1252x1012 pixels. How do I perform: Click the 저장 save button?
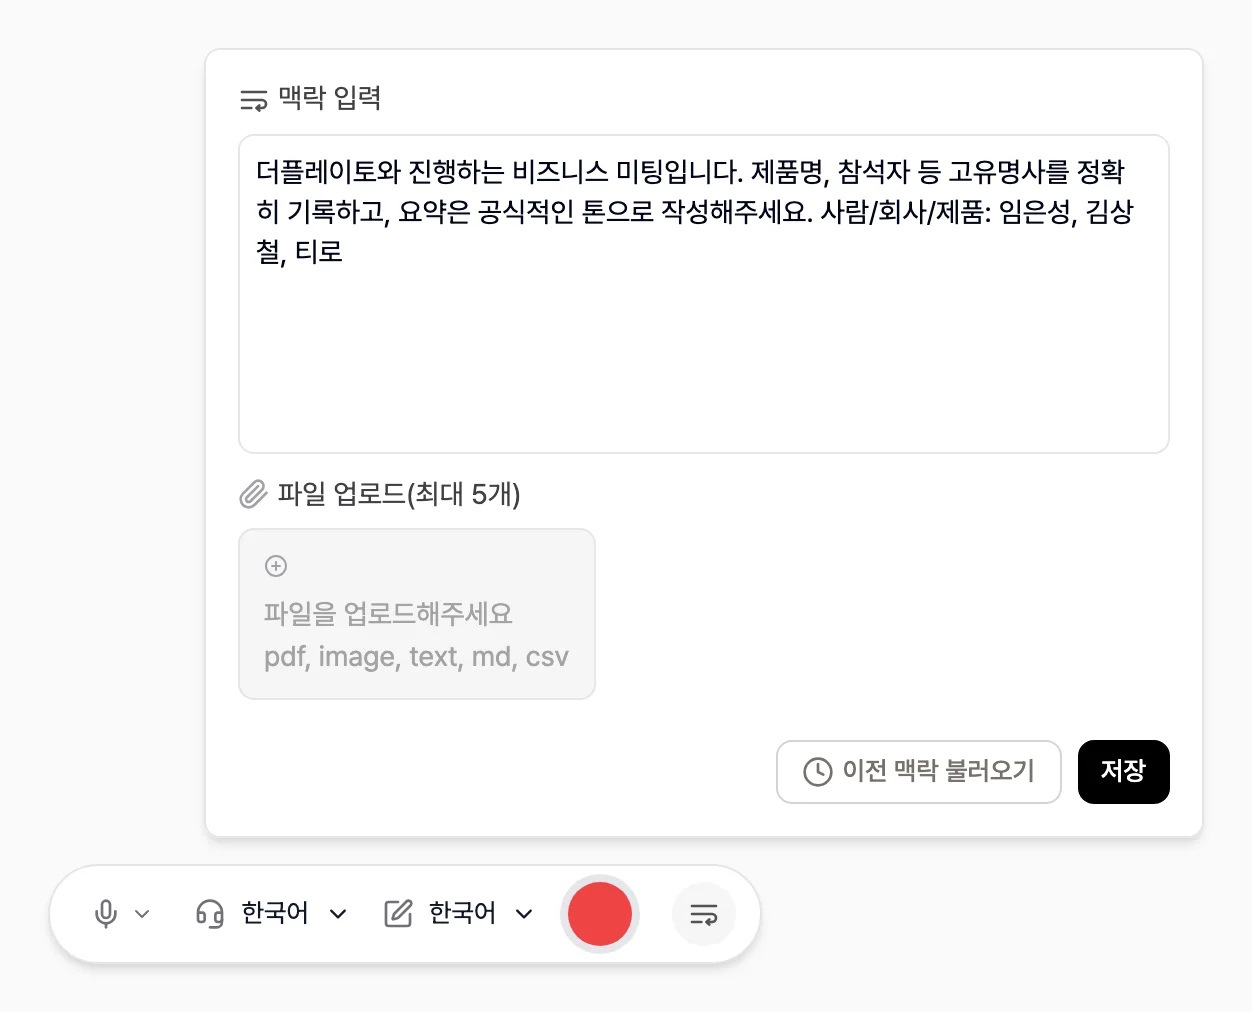click(1124, 772)
